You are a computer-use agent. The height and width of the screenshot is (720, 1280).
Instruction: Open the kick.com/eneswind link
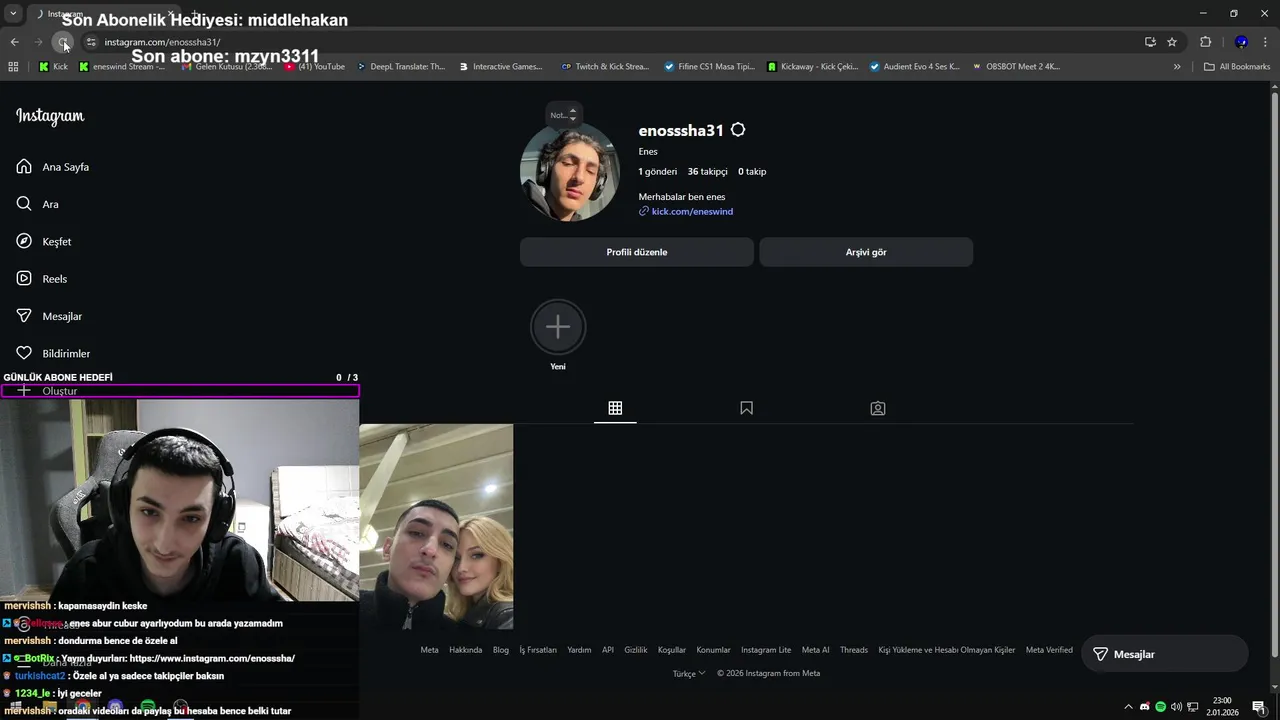point(692,212)
